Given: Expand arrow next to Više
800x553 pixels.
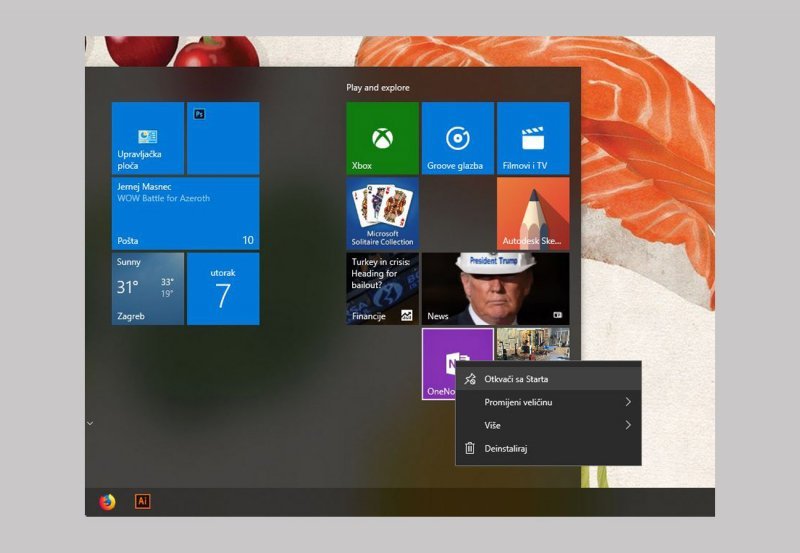Looking at the screenshot, I should click(628, 425).
